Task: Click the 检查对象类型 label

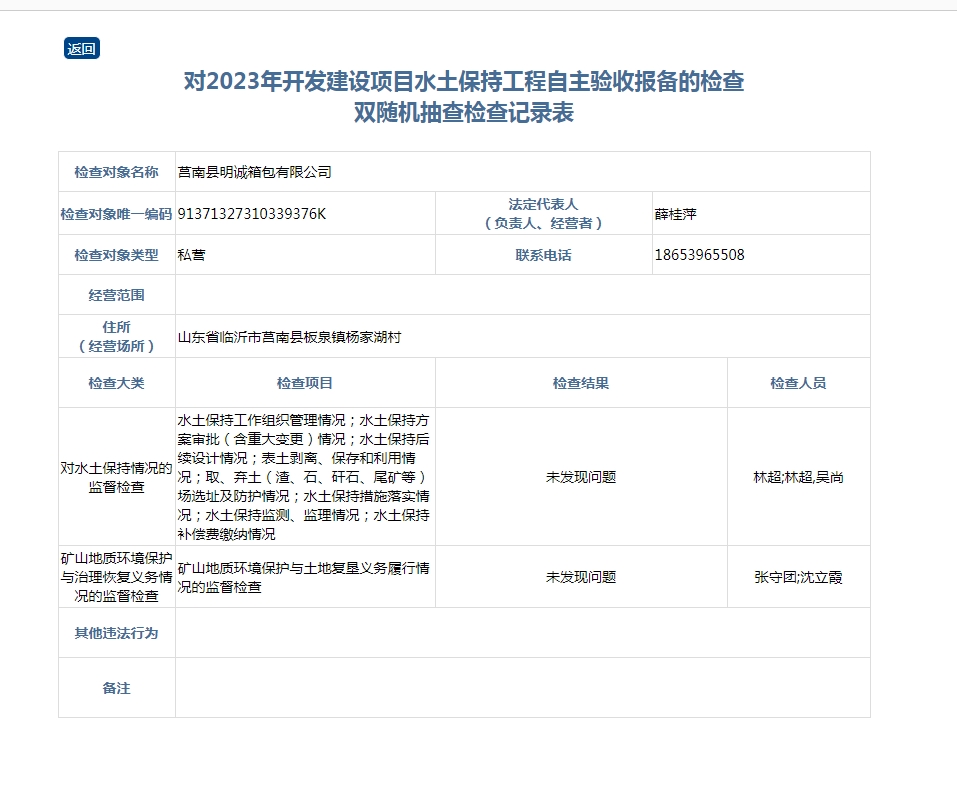Action: click(x=117, y=255)
